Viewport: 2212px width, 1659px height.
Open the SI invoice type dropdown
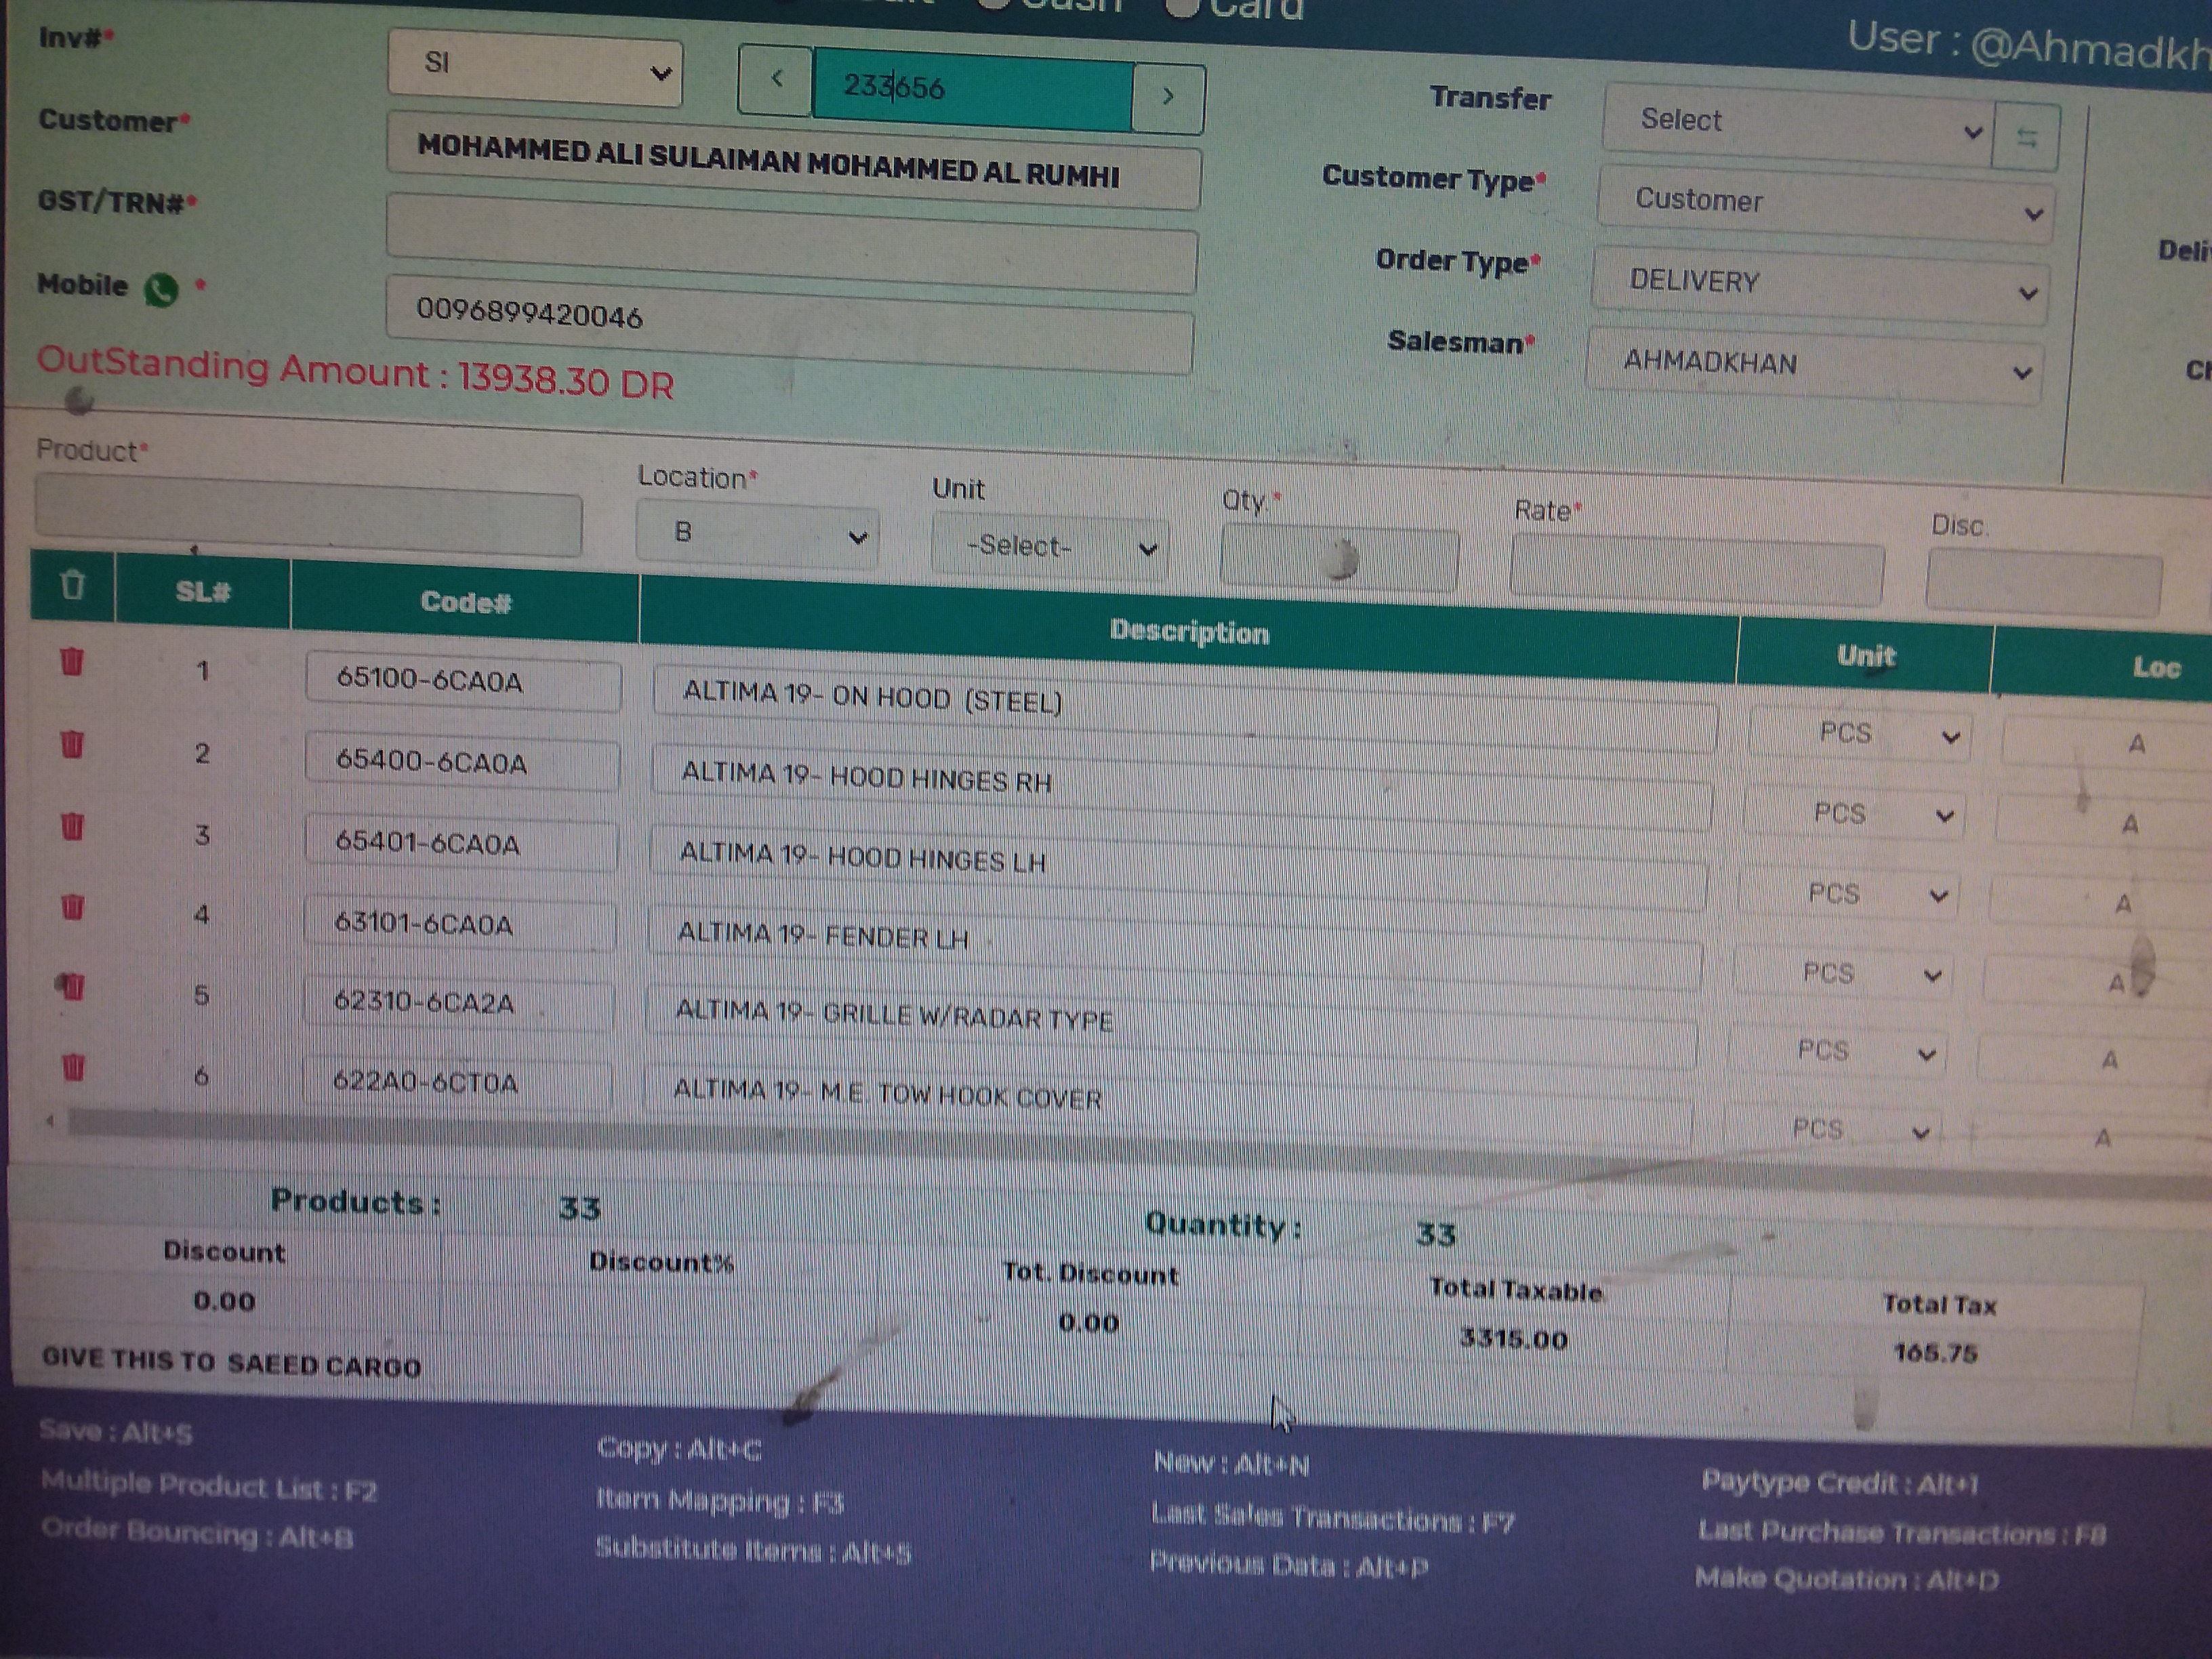(x=536, y=67)
